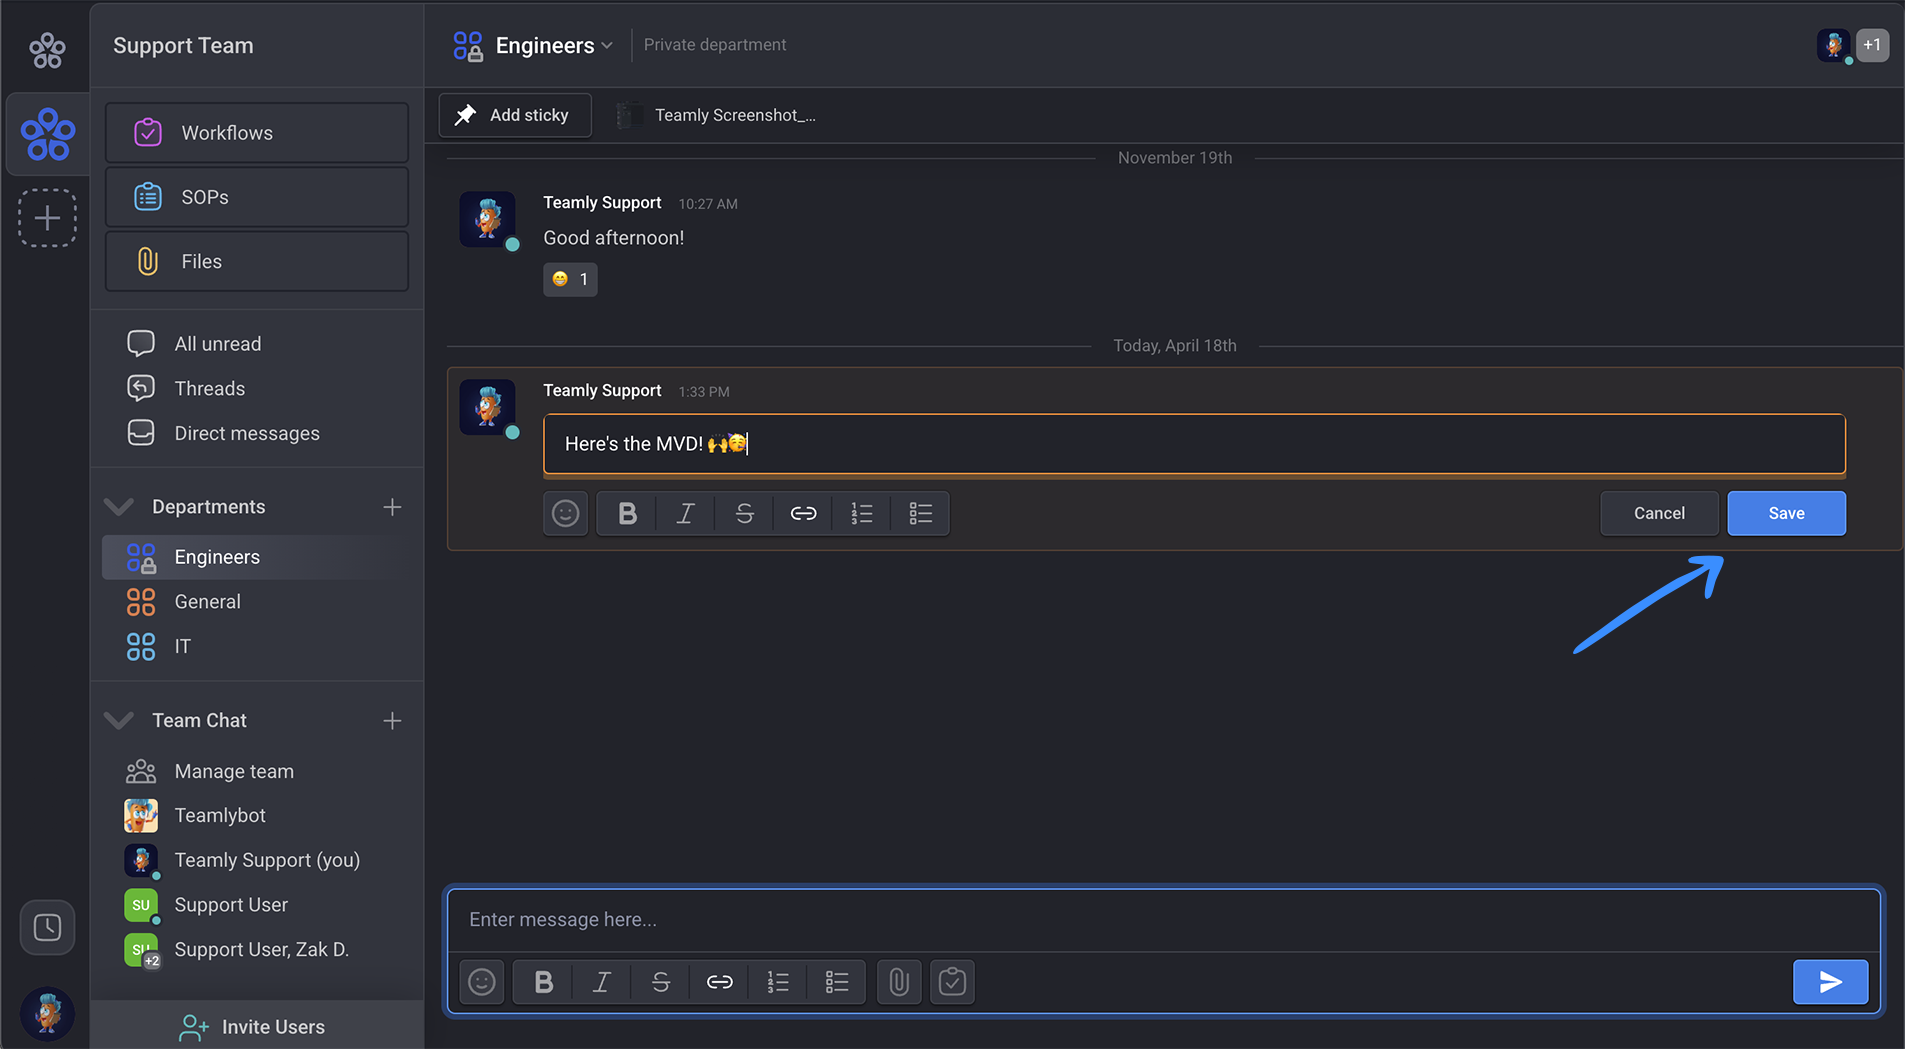
Task: Click the emoji reaction with count 1
Action: point(570,279)
